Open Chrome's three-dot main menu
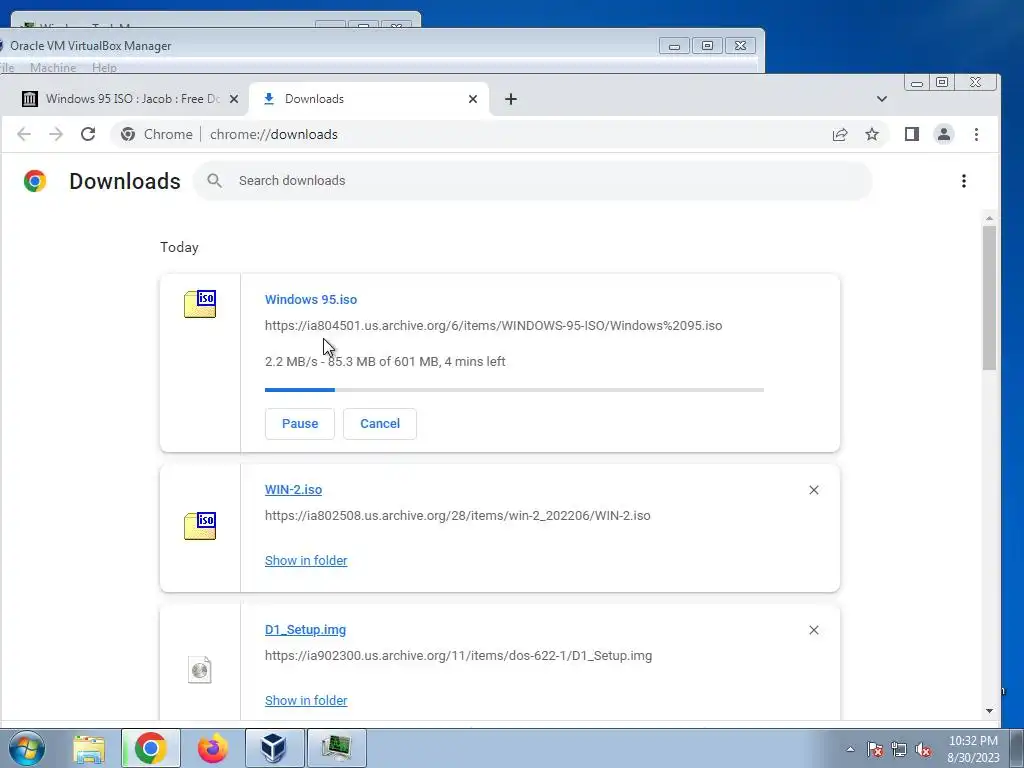 976,135
